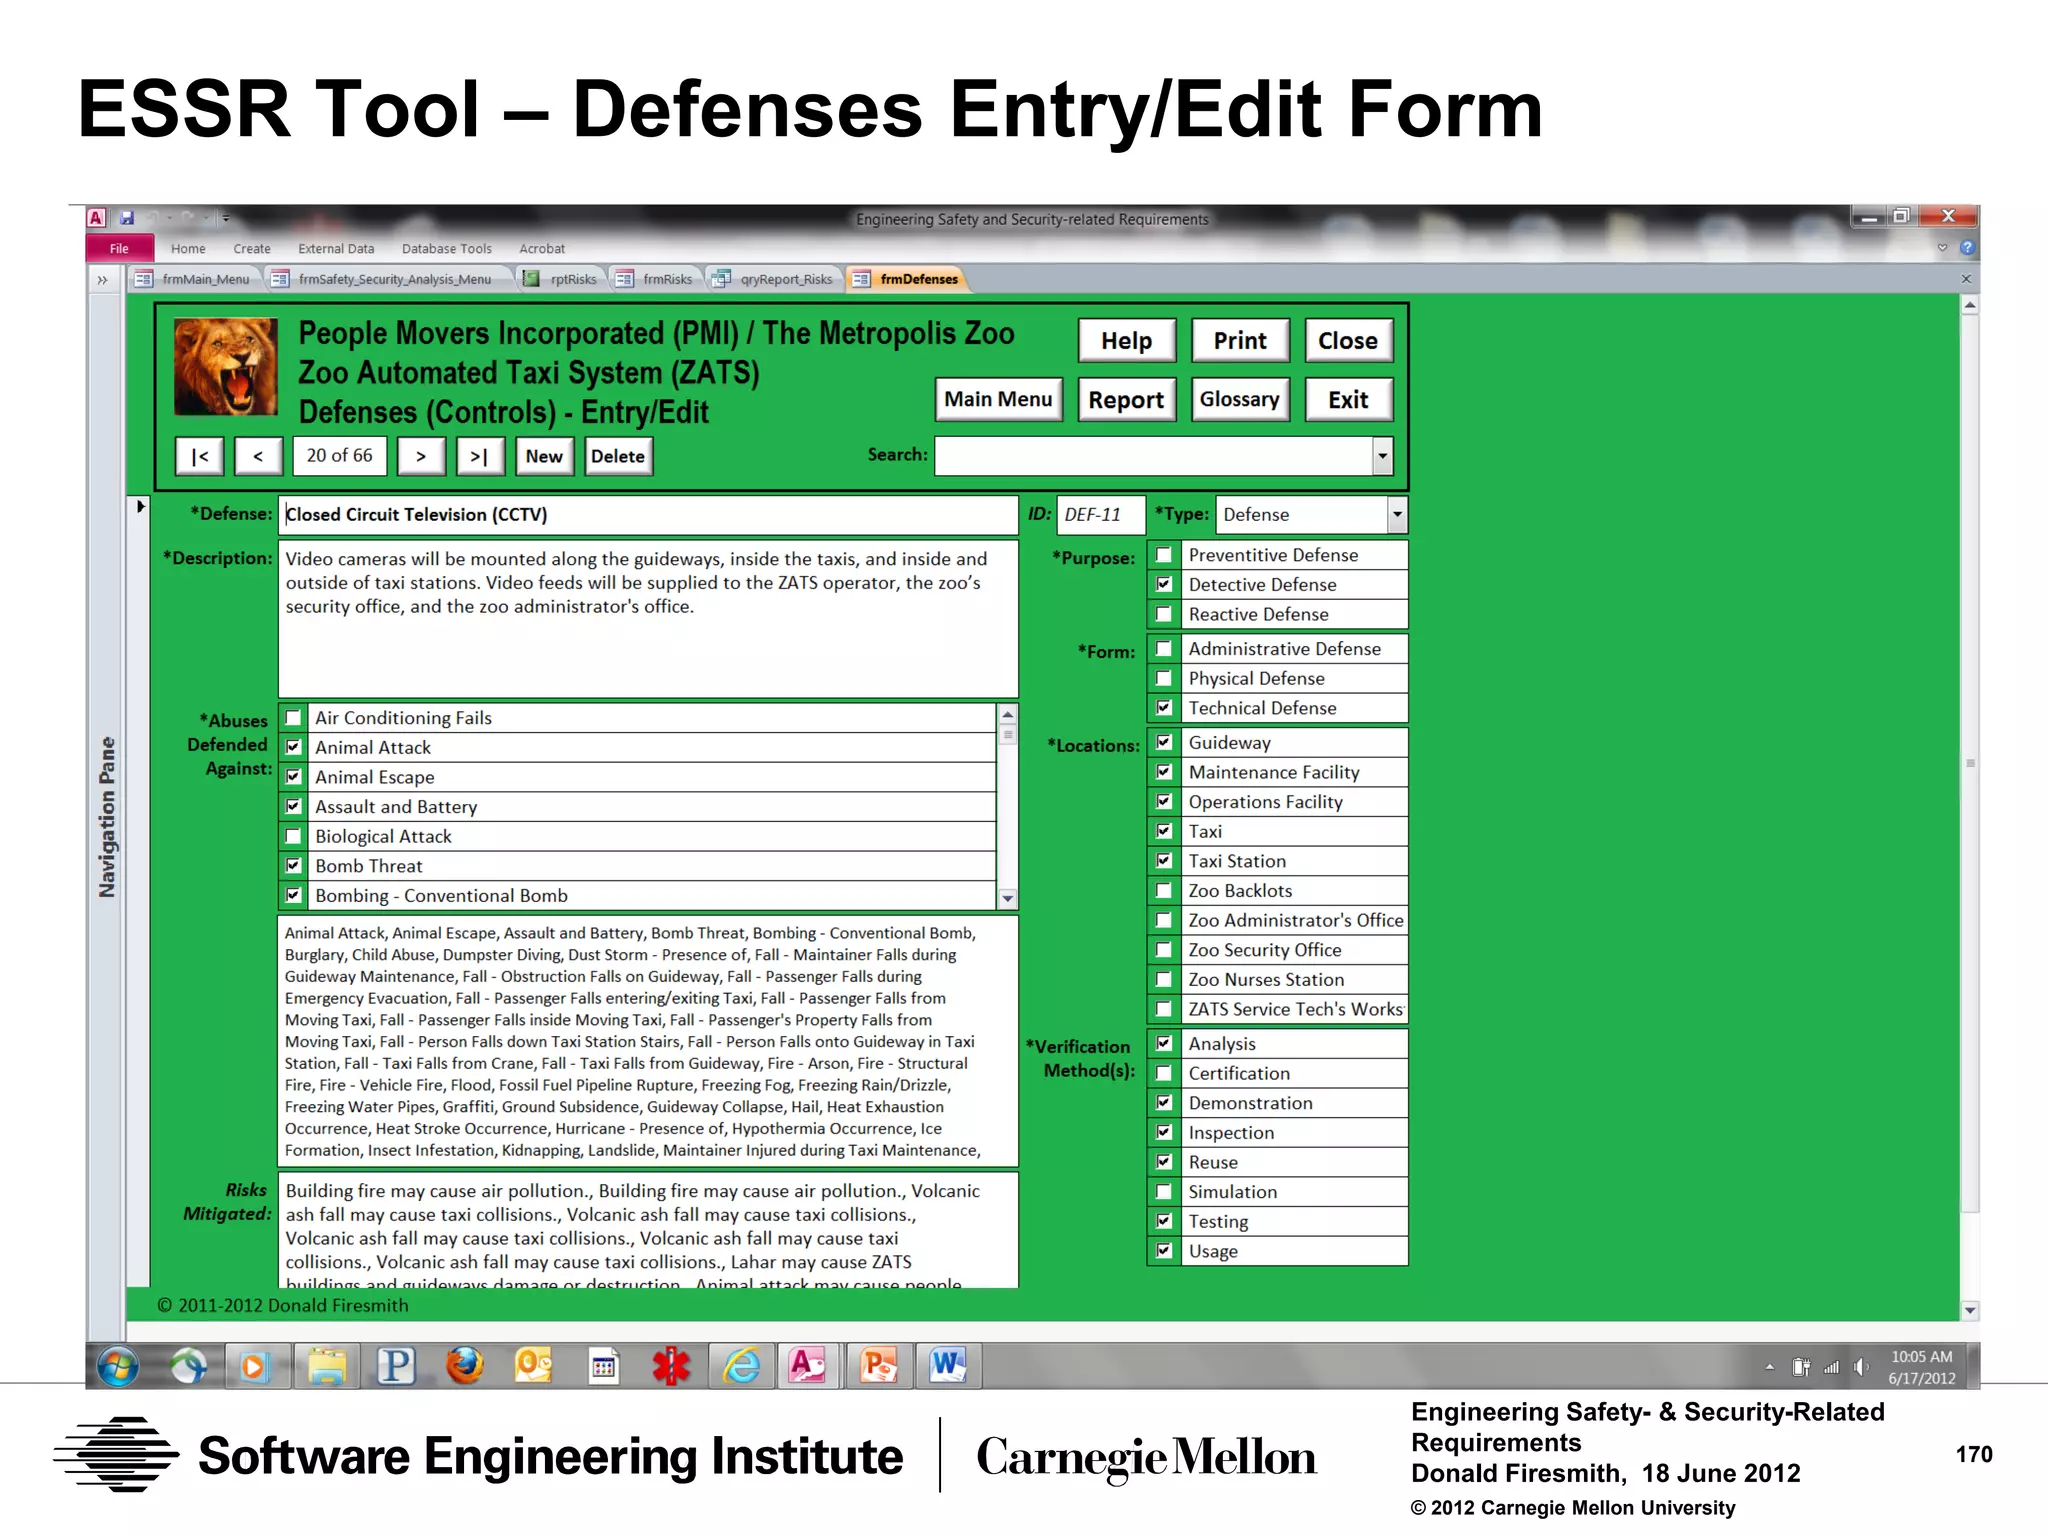Open the File ribbon tab
Viewport: 2048px width, 1536px height.
coord(119,249)
